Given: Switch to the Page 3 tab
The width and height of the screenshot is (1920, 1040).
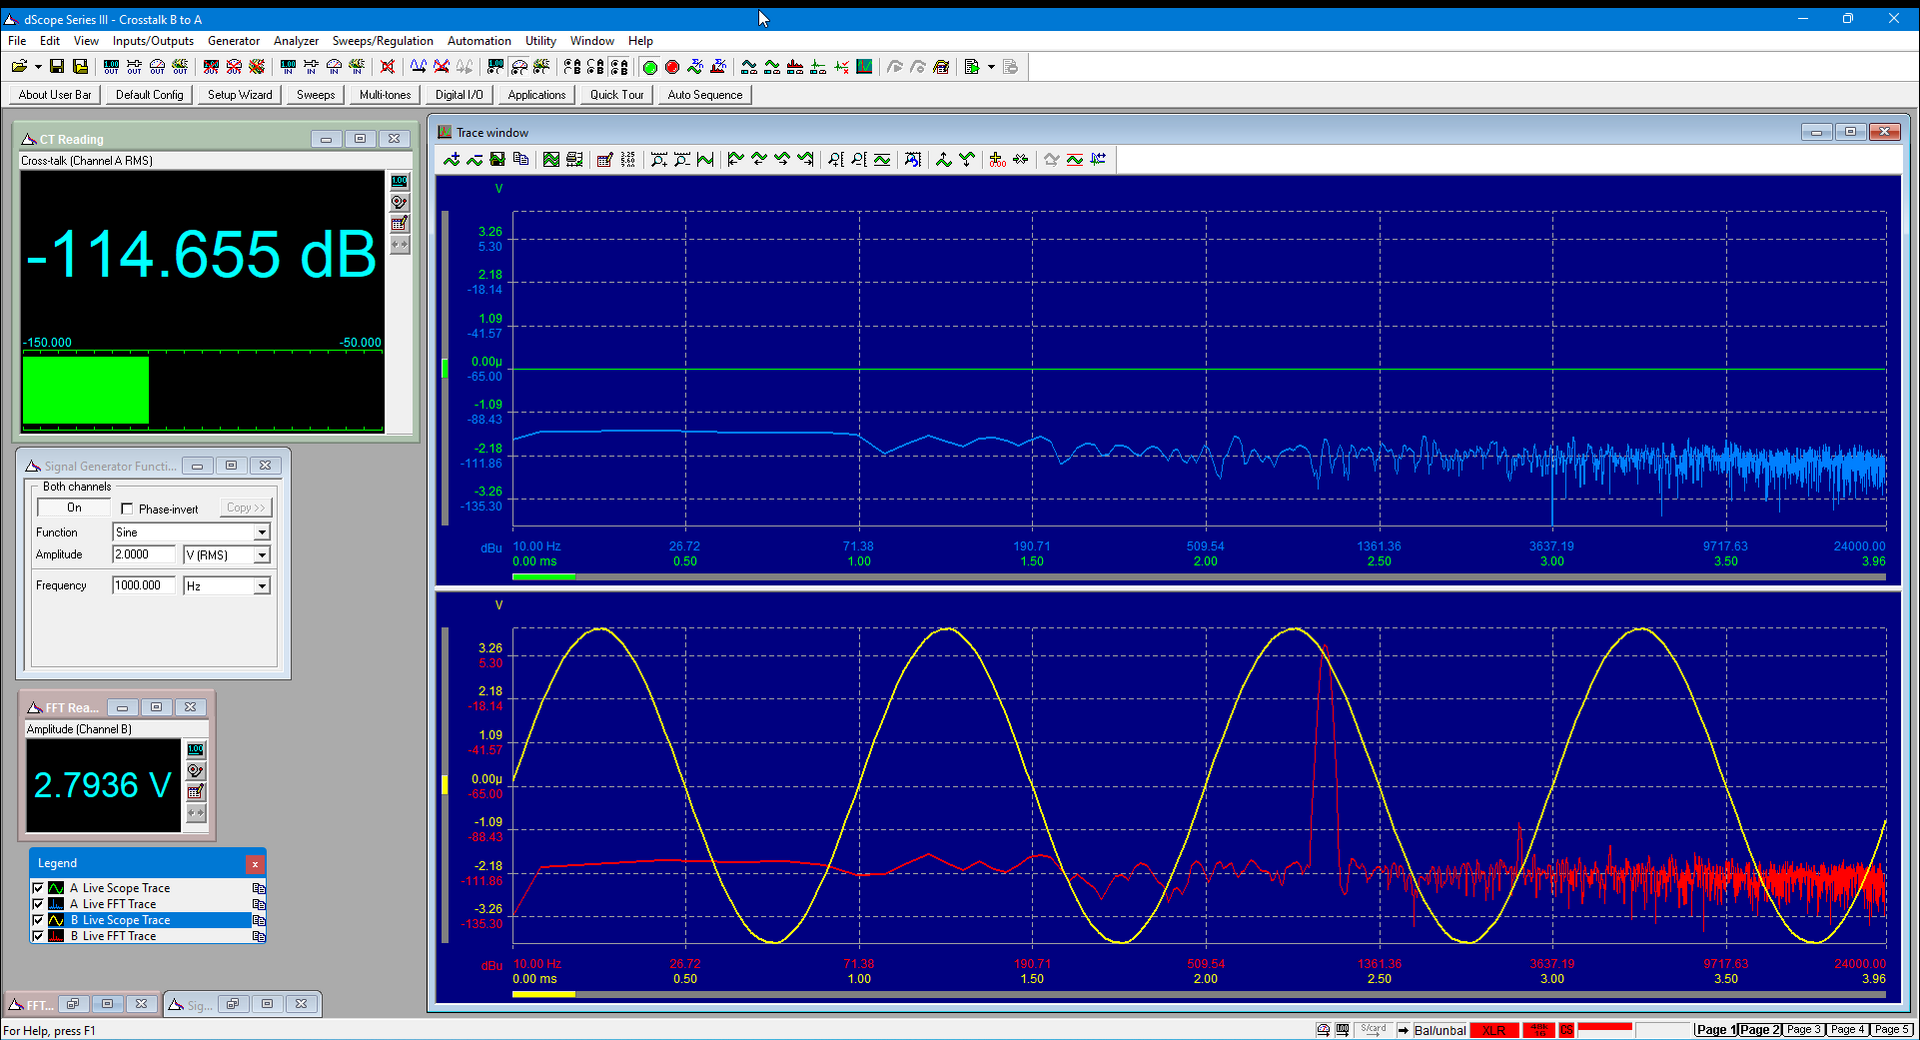Looking at the screenshot, I should pos(1804,1029).
